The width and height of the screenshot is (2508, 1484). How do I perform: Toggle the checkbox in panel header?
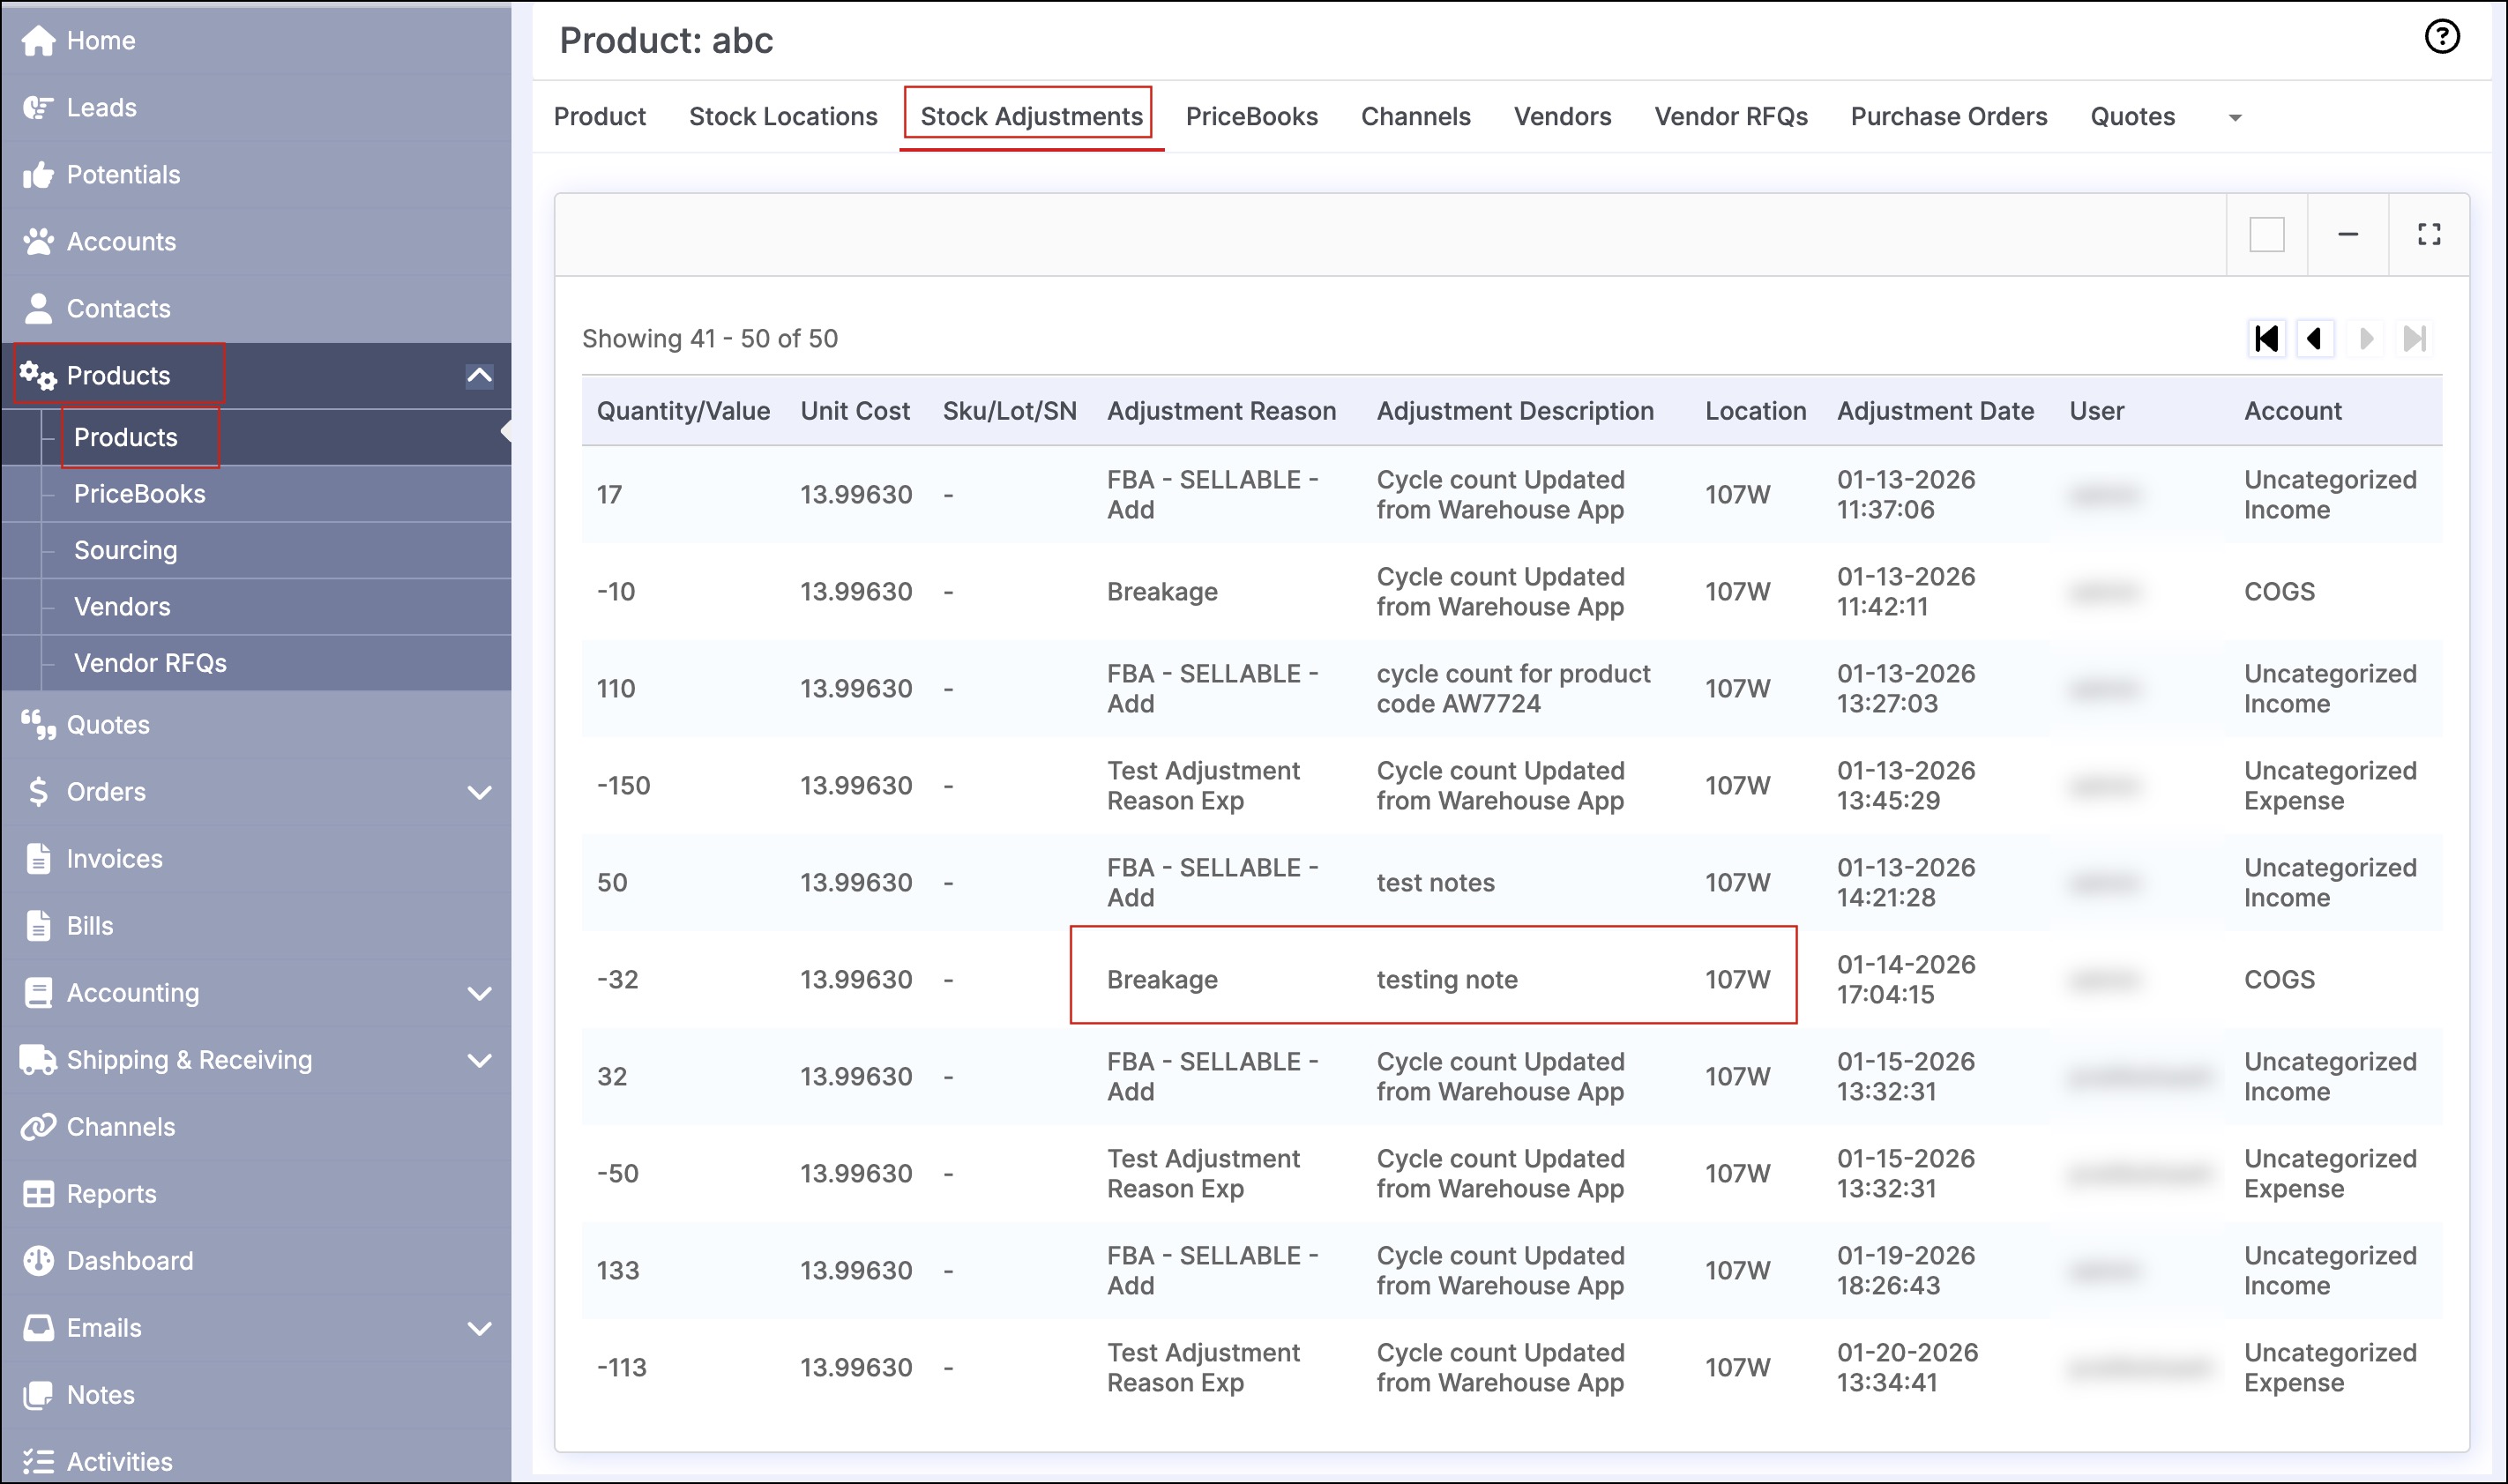coord(2266,235)
